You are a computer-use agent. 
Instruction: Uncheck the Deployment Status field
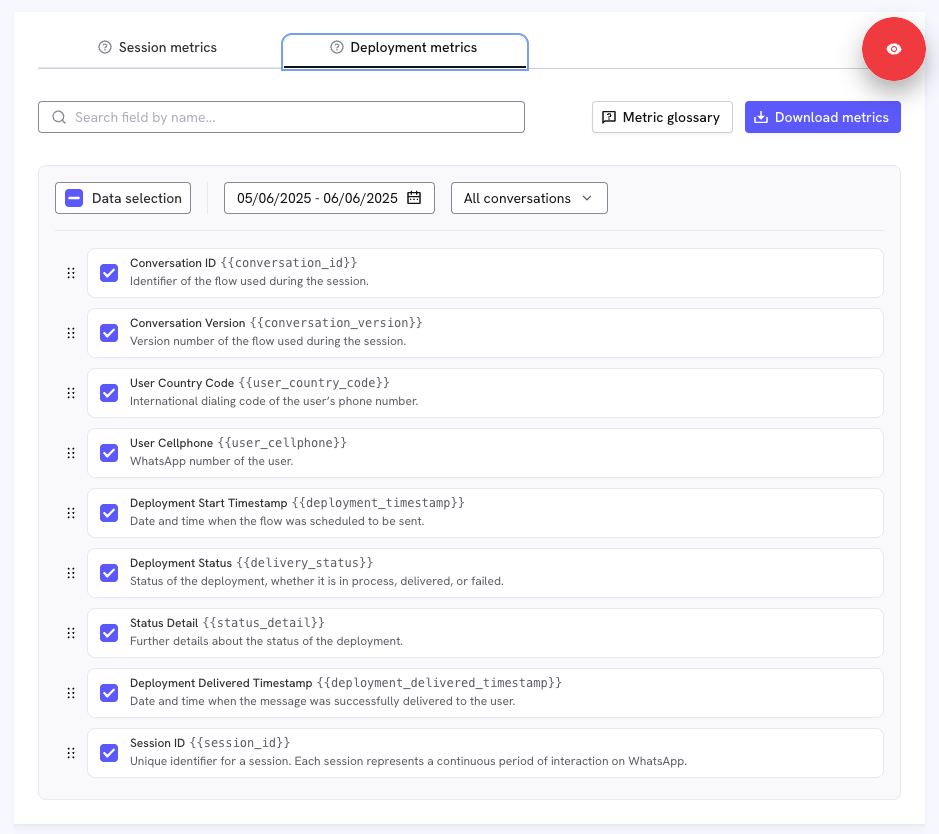(x=109, y=573)
